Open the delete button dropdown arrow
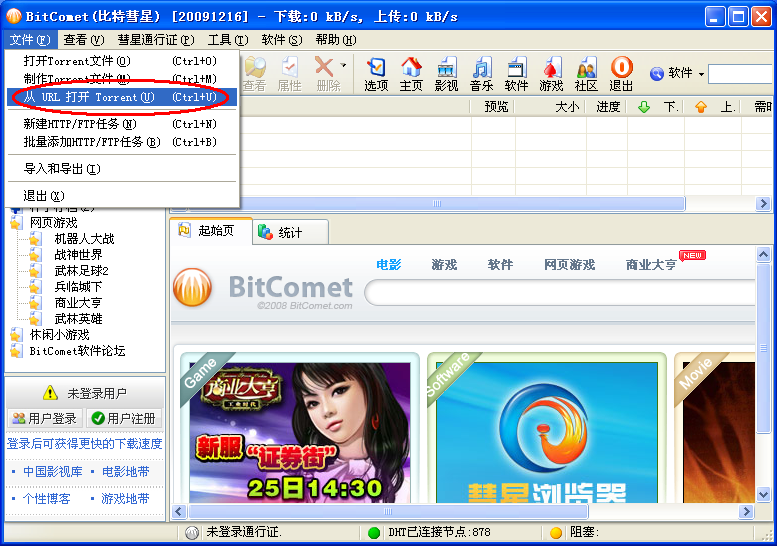 [x=343, y=65]
